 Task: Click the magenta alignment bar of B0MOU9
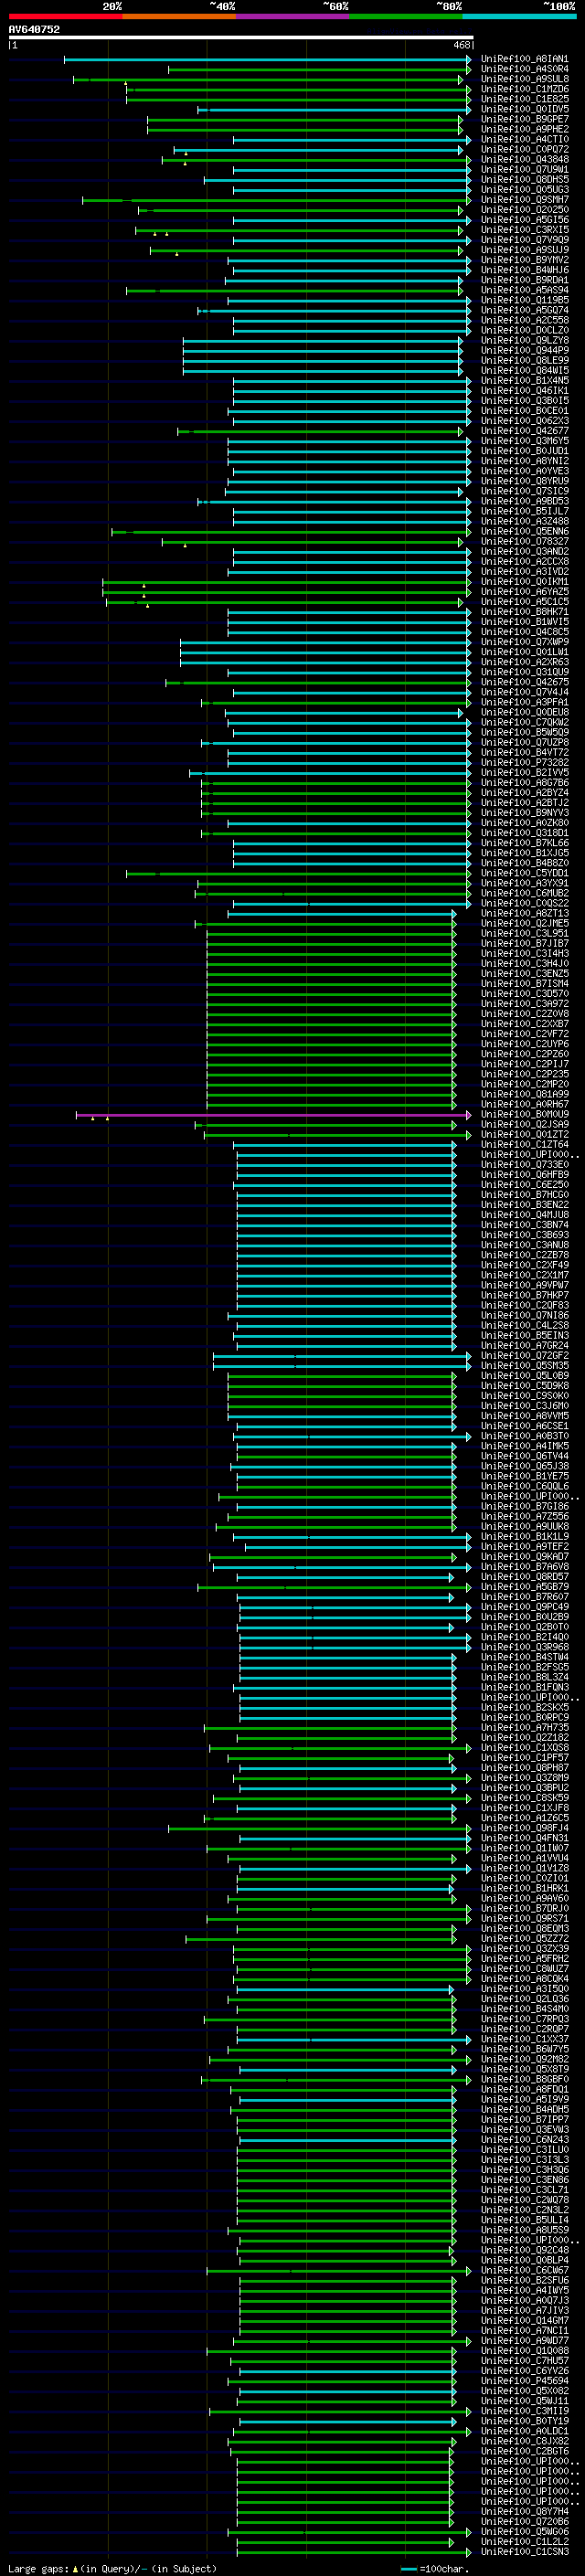[x=273, y=1114]
